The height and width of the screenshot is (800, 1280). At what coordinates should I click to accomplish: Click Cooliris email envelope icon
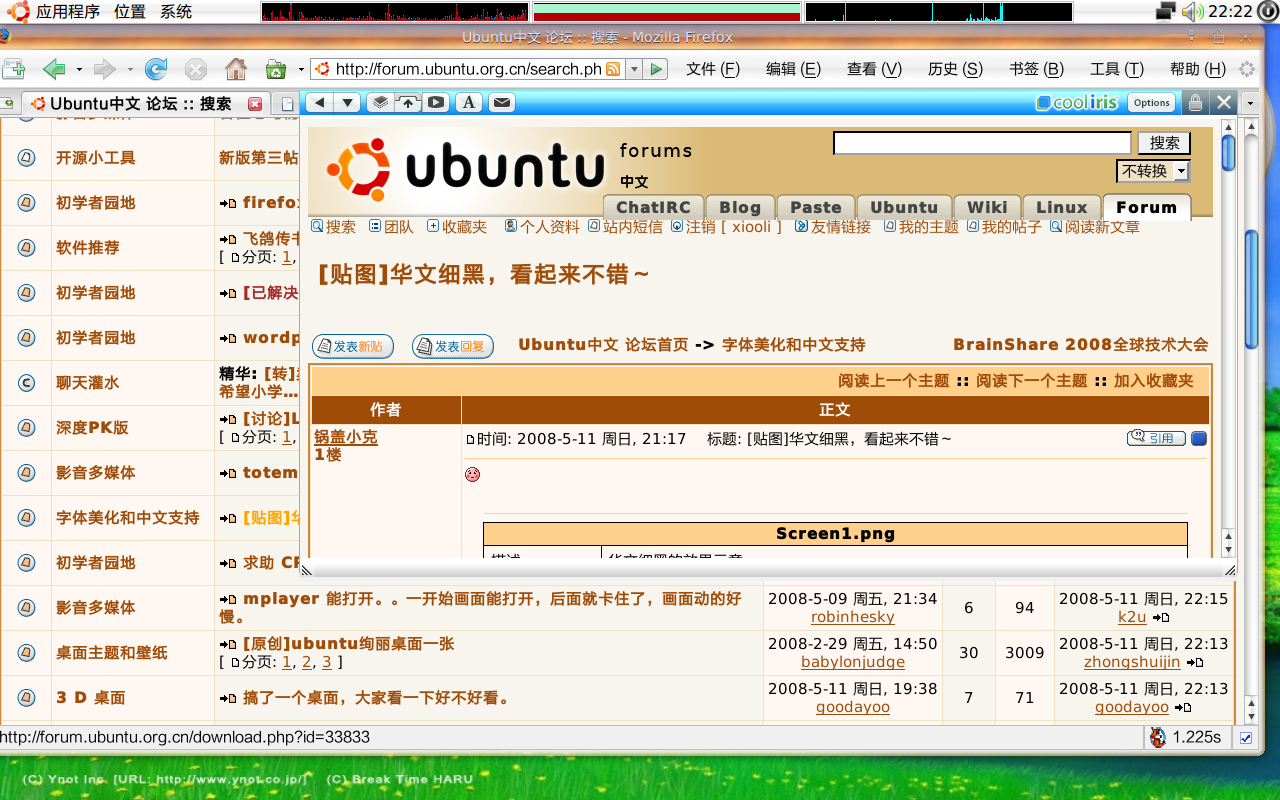pyautogui.click(x=501, y=102)
